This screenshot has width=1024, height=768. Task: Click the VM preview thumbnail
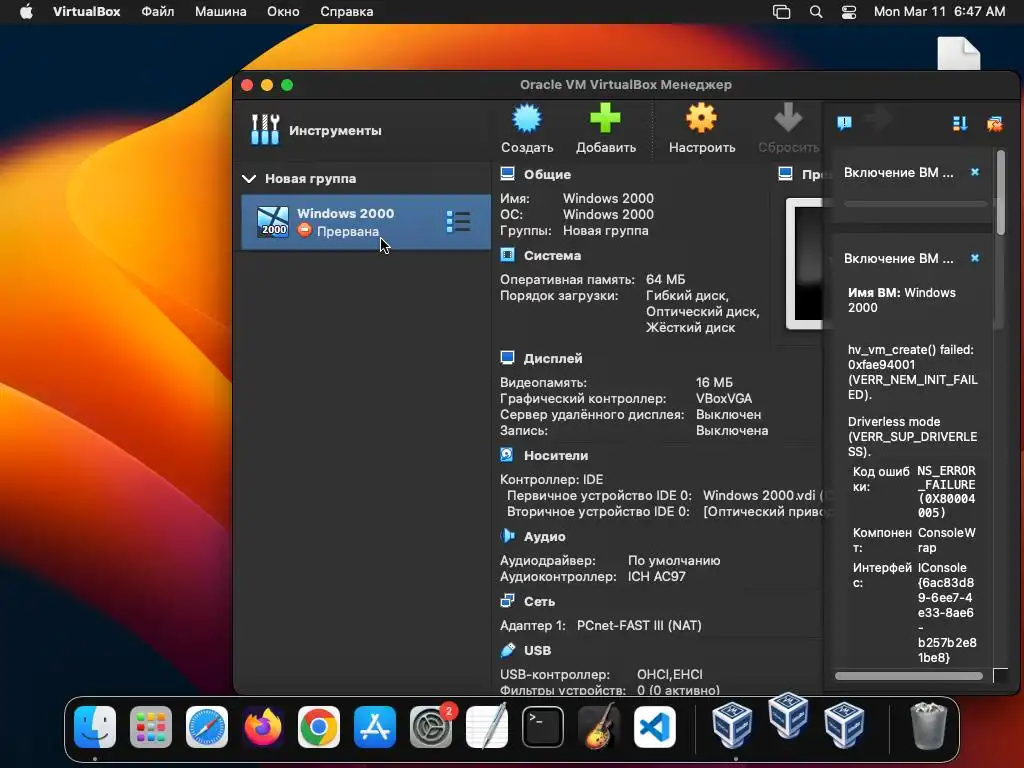[804, 263]
